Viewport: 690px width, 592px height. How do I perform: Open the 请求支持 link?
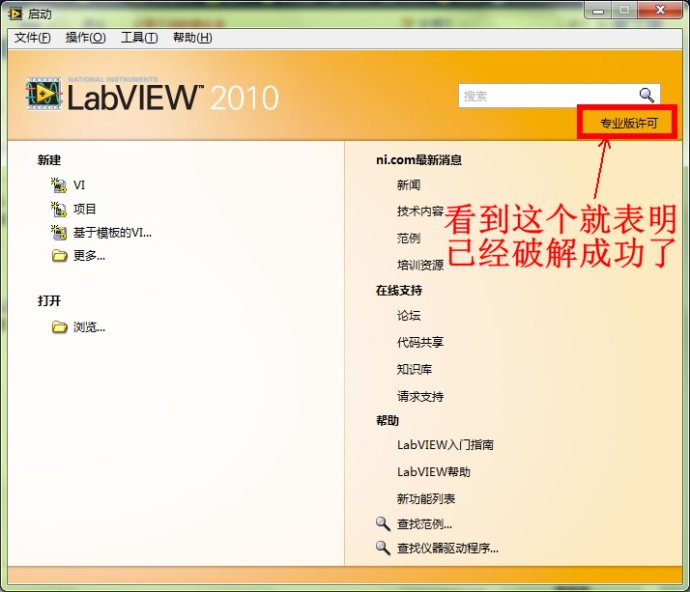pyautogui.click(x=420, y=397)
